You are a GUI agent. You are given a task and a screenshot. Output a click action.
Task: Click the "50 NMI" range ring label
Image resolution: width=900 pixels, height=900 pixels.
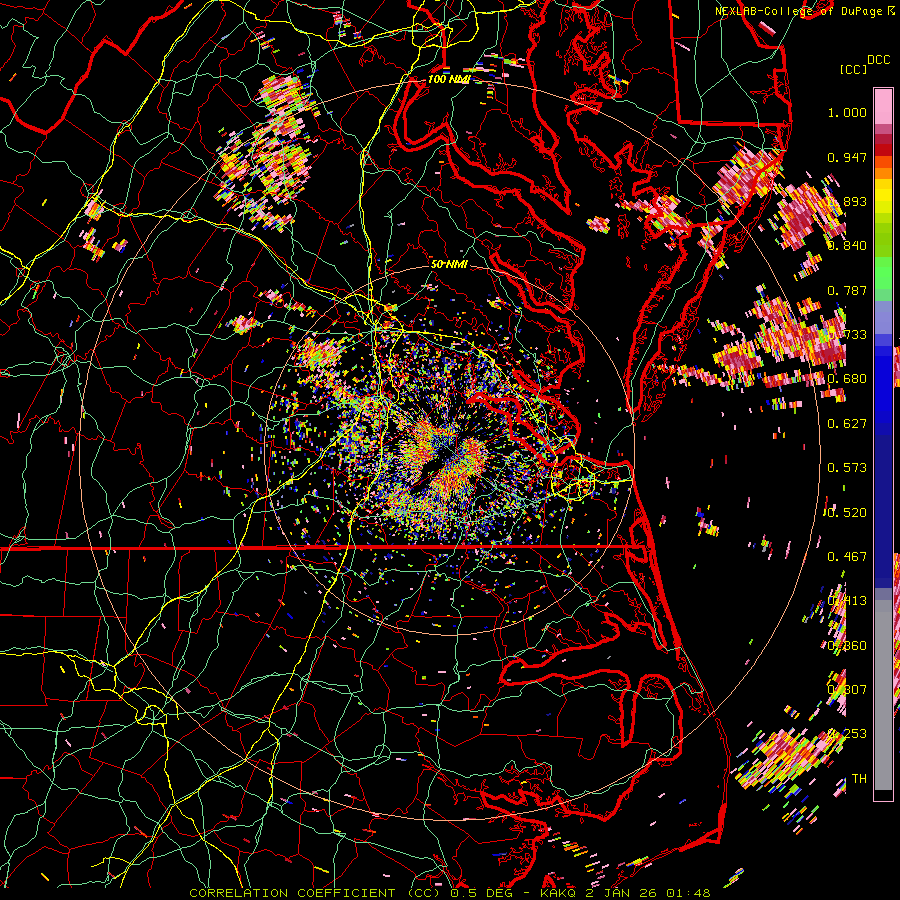[449, 264]
